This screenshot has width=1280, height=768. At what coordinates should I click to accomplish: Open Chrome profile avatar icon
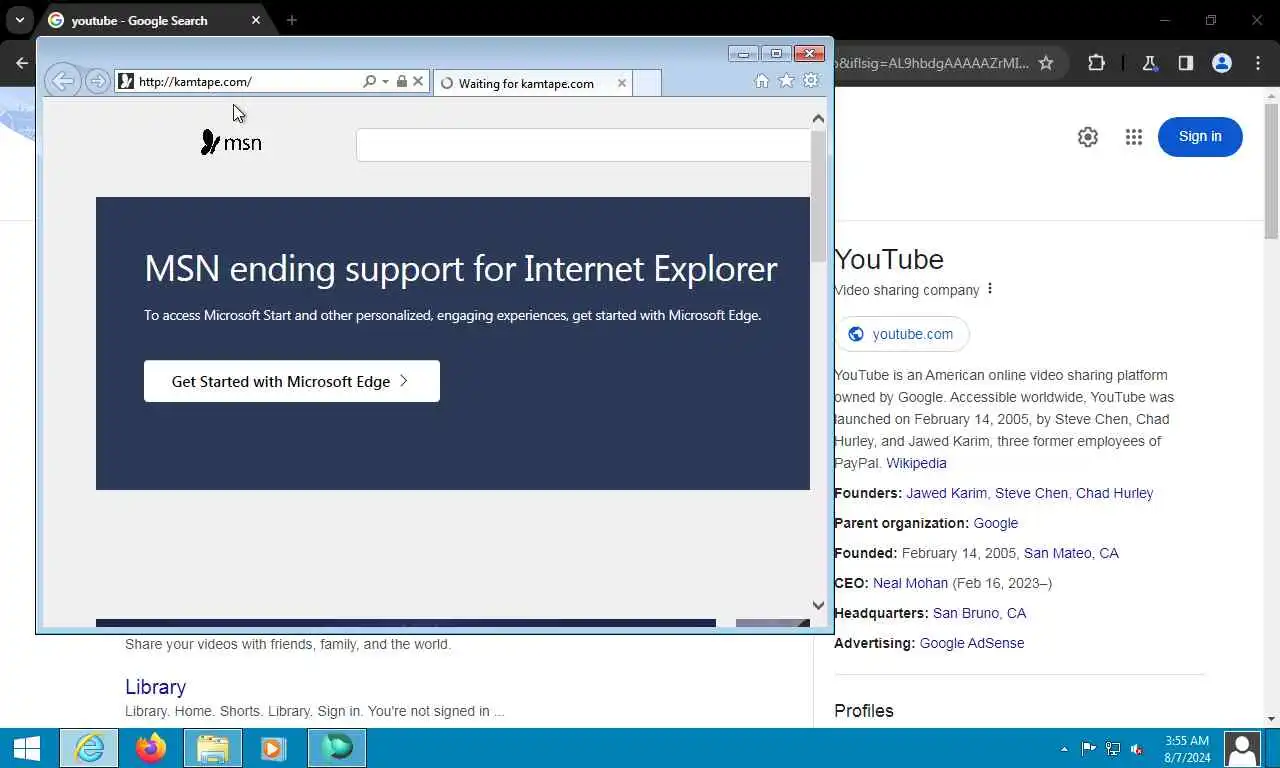pos(1221,63)
